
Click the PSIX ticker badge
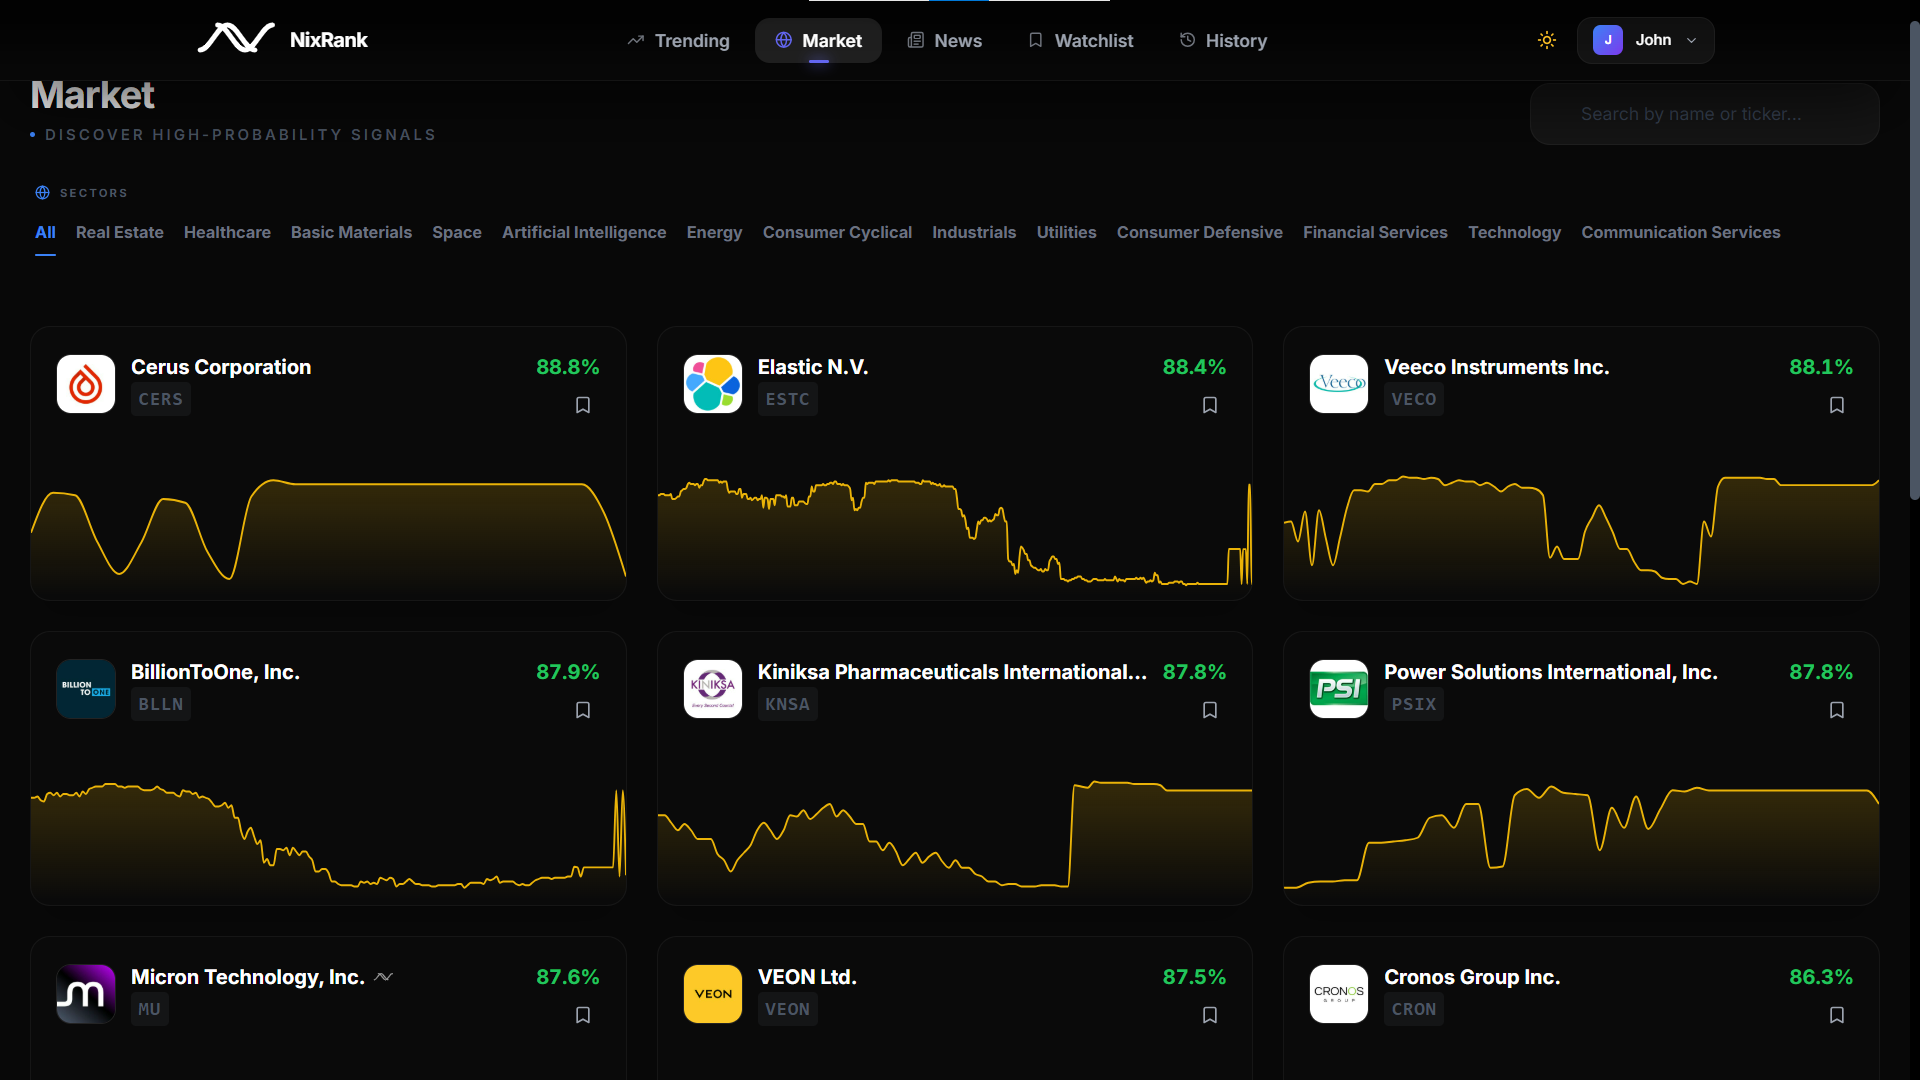pos(1414,704)
